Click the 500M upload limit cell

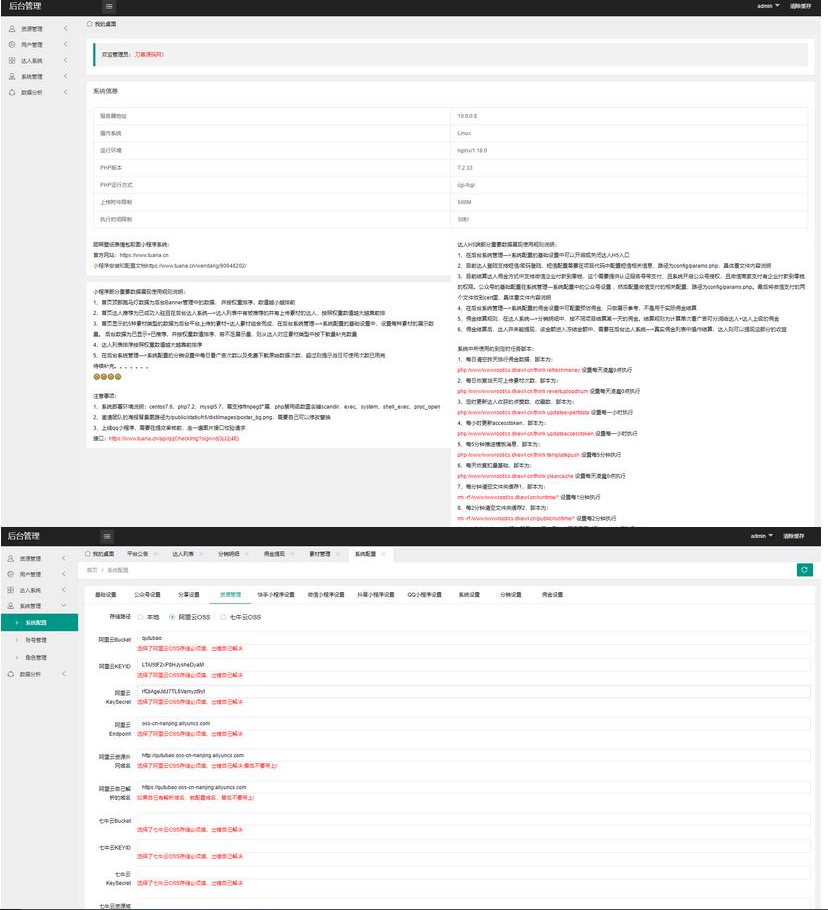pyautogui.click(x=629, y=202)
